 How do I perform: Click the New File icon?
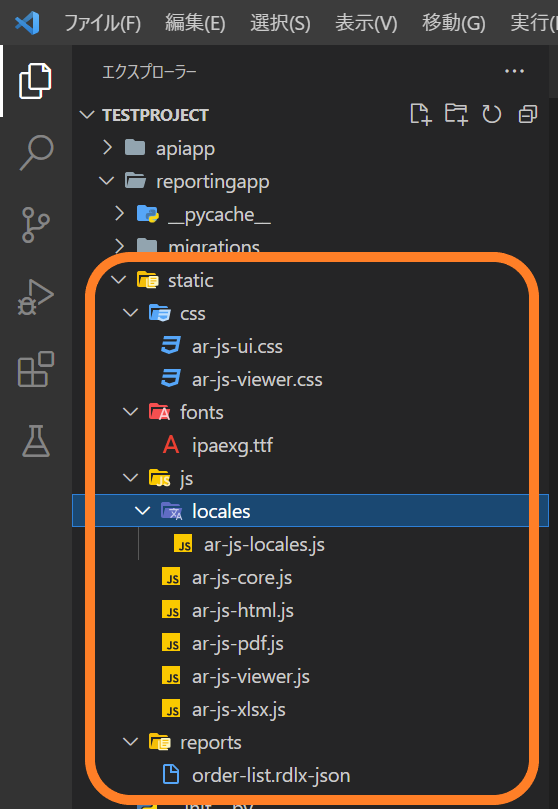[420, 114]
